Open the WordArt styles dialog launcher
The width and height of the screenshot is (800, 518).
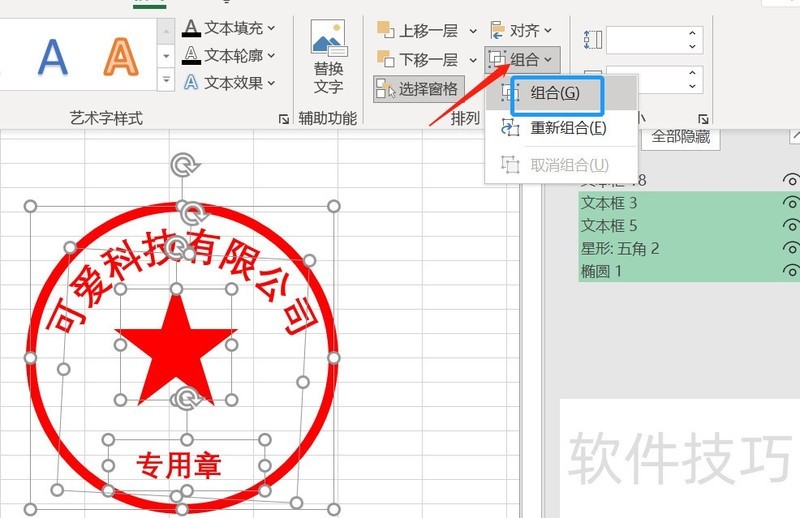point(284,119)
